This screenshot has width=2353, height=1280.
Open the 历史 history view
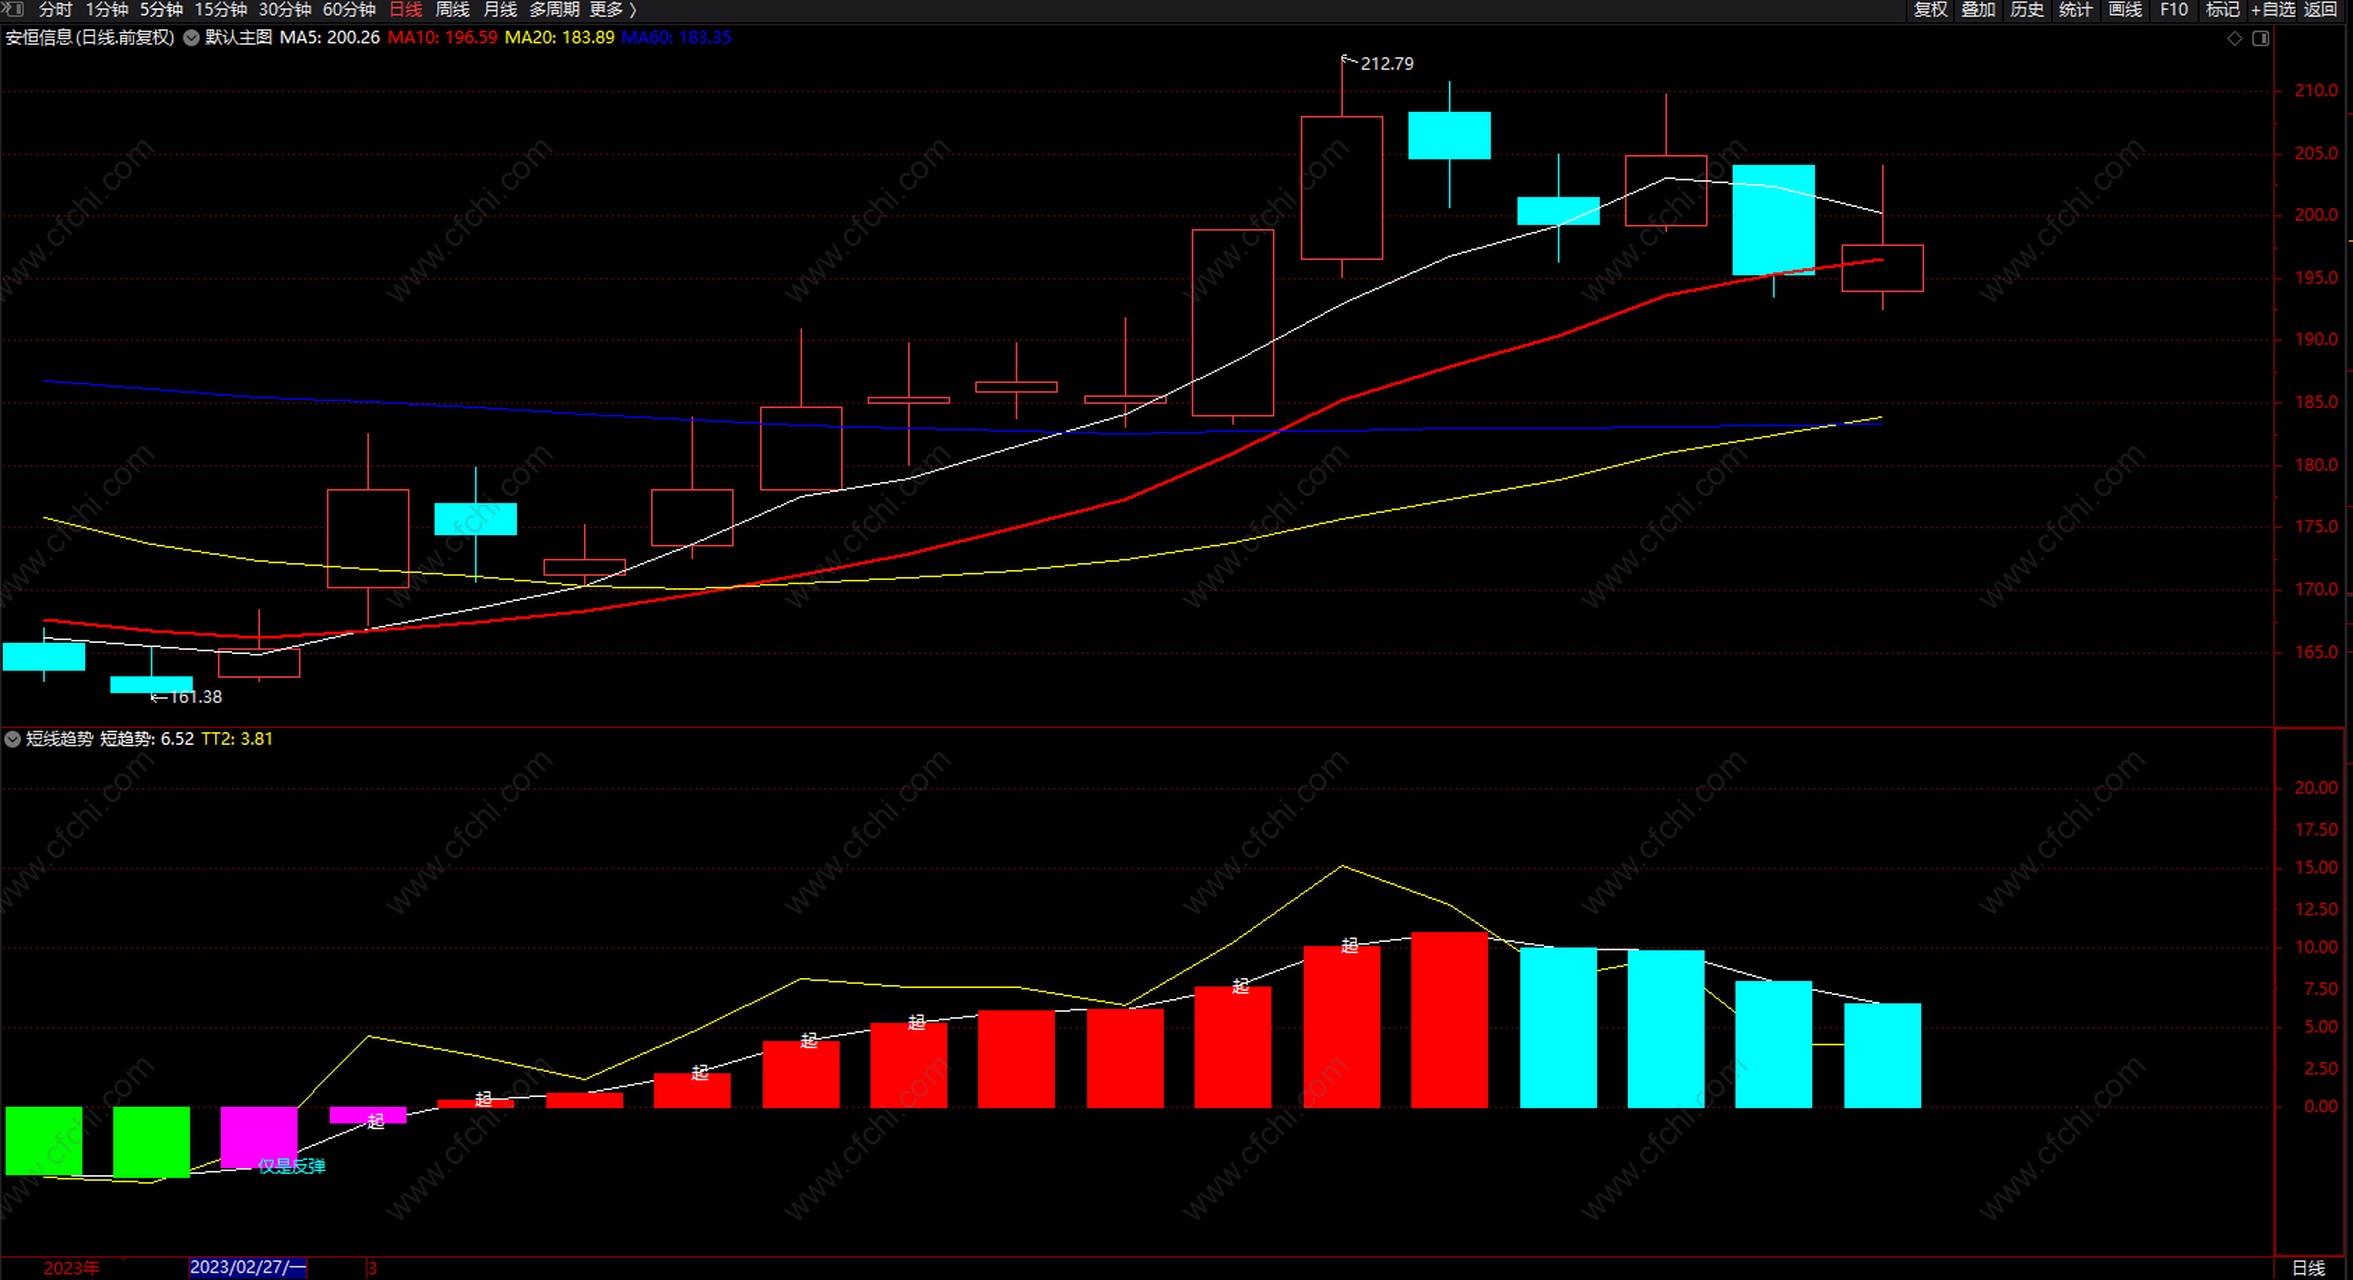pos(2027,10)
